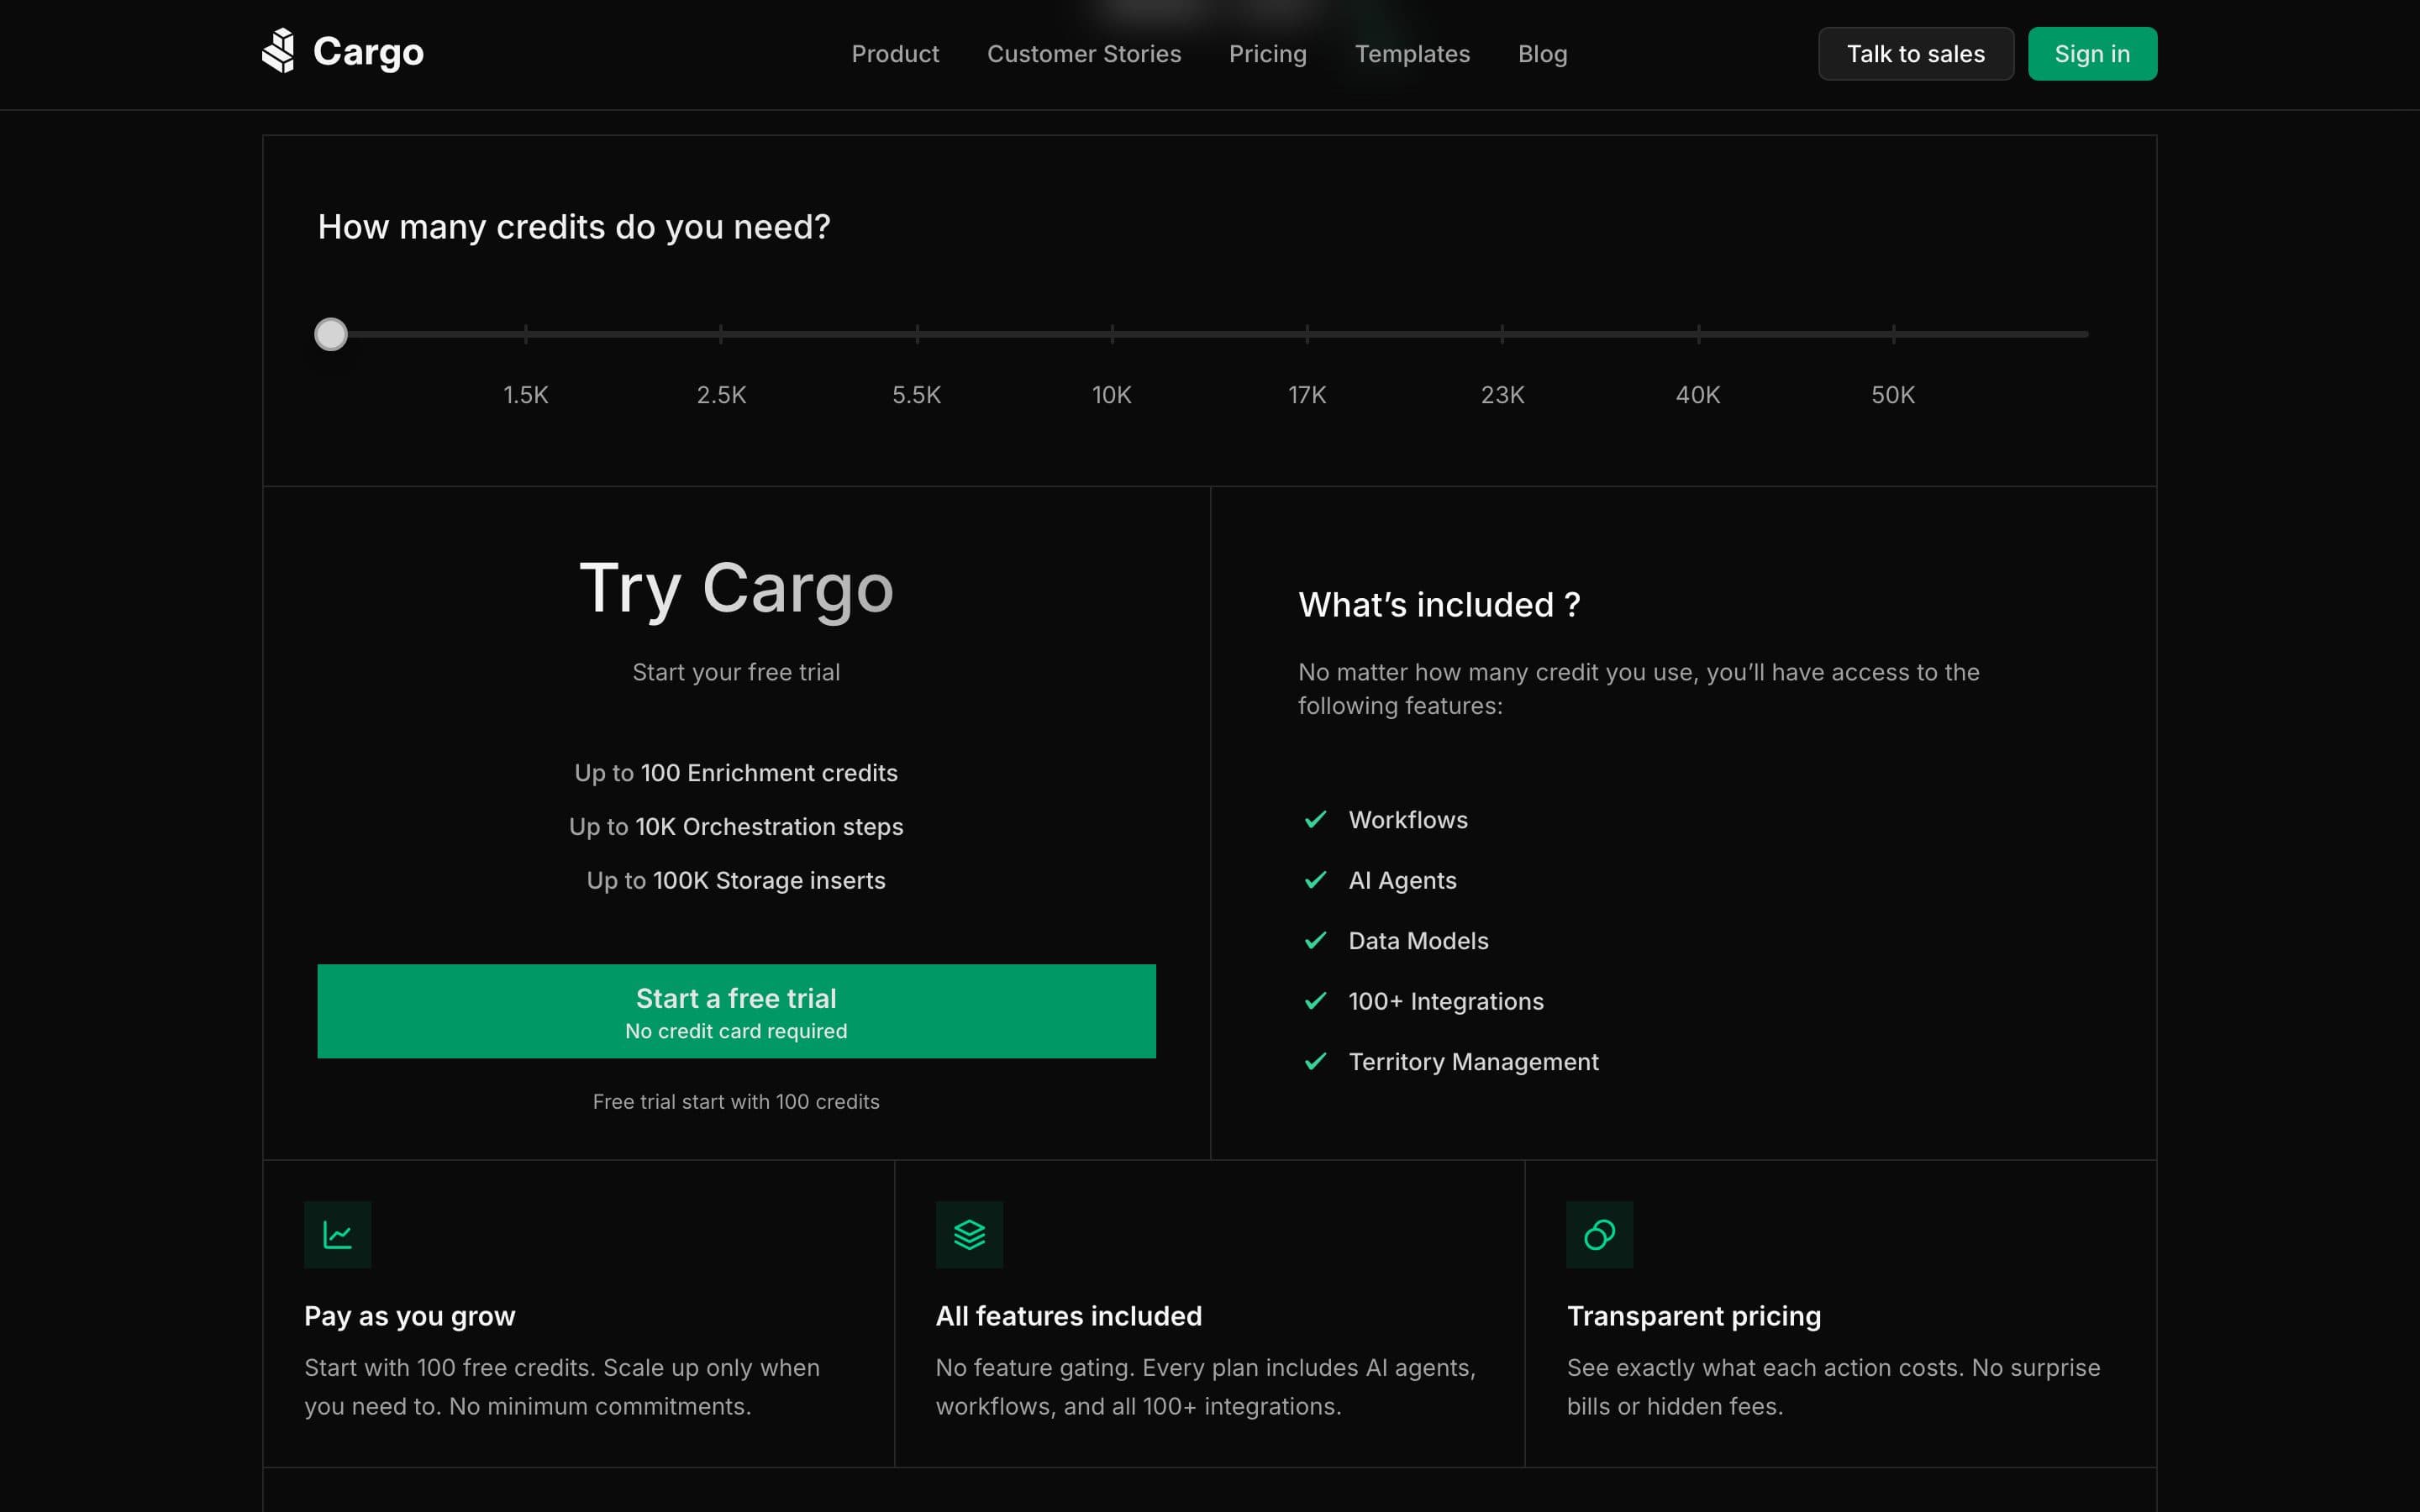Click the "100+ Integrations" feature label
The height and width of the screenshot is (1512, 2420).
coord(1446,1002)
